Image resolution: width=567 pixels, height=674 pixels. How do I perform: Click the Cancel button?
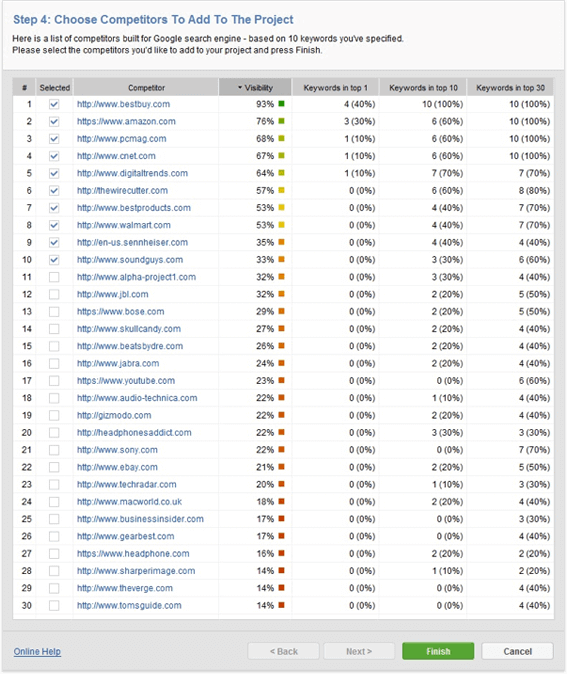[517, 651]
